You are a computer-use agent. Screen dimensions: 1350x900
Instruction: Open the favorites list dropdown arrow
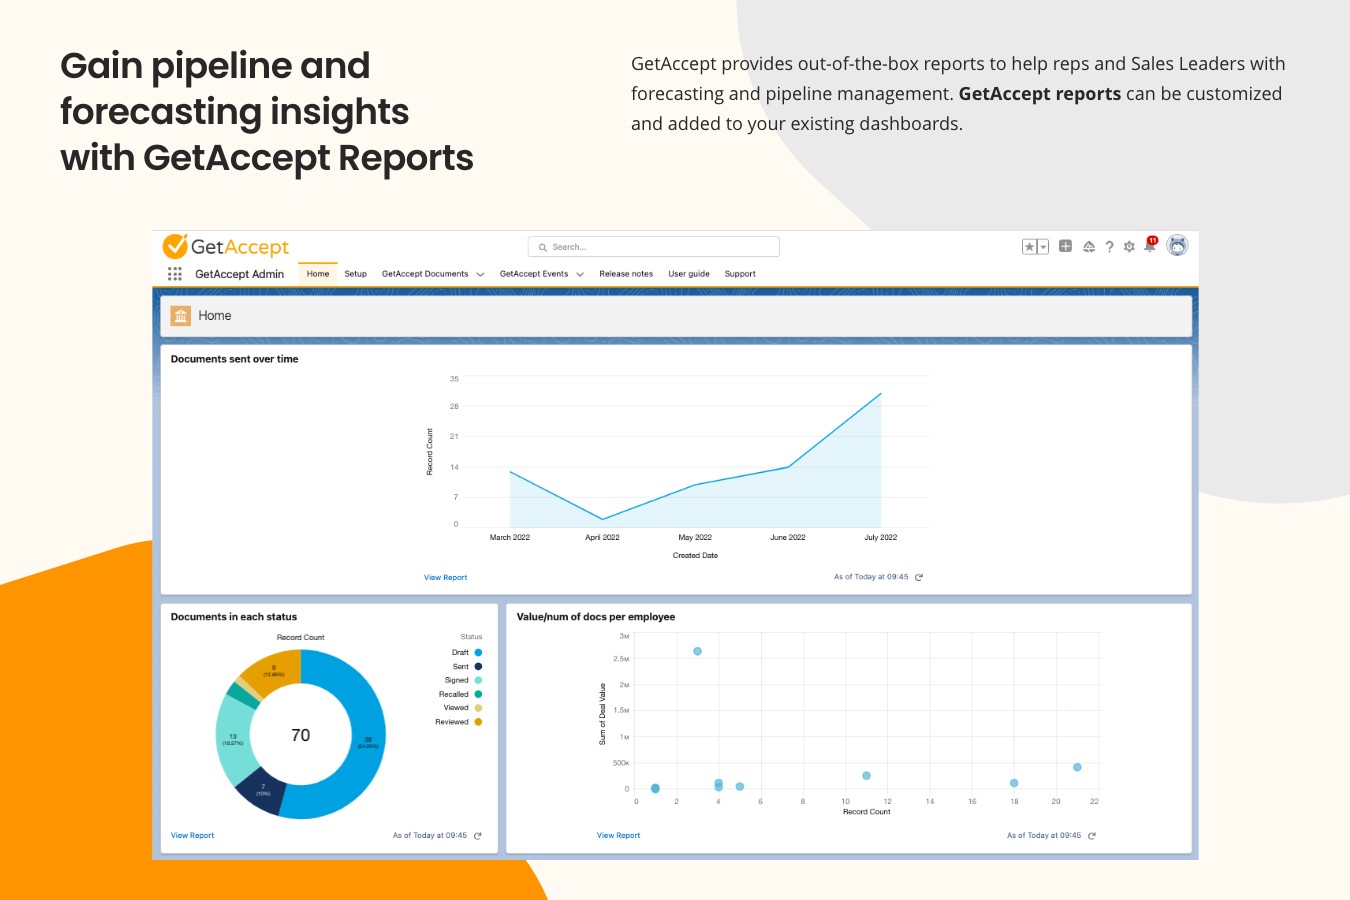pyautogui.click(x=1042, y=245)
